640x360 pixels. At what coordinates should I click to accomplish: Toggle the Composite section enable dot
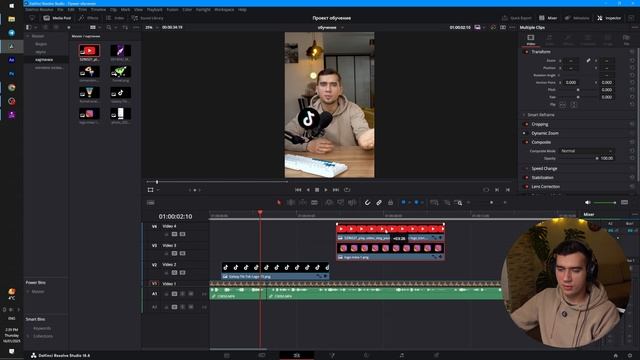tap(526, 142)
